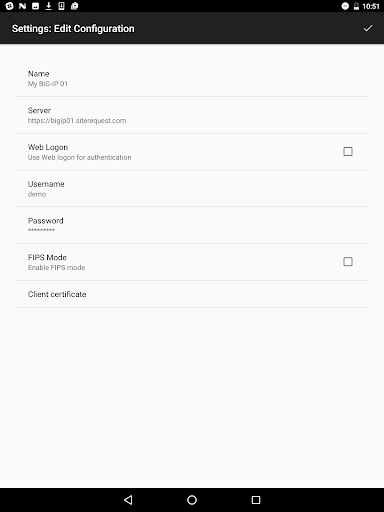Tap the Settings: Edit Configuration title

coord(73,29)
